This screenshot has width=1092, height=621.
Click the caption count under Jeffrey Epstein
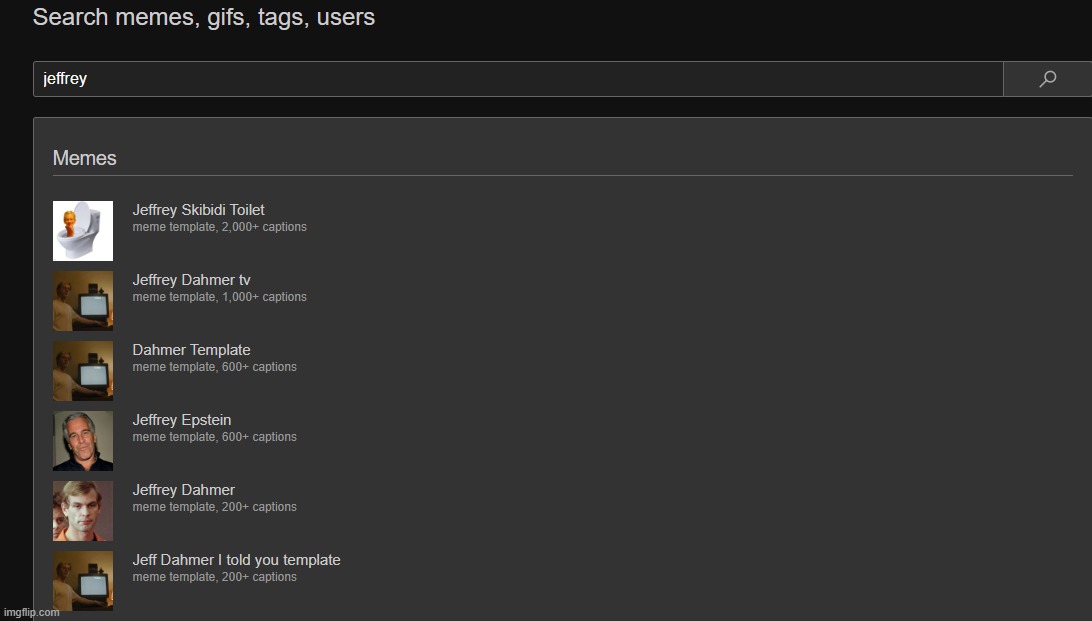coord(214,437)
